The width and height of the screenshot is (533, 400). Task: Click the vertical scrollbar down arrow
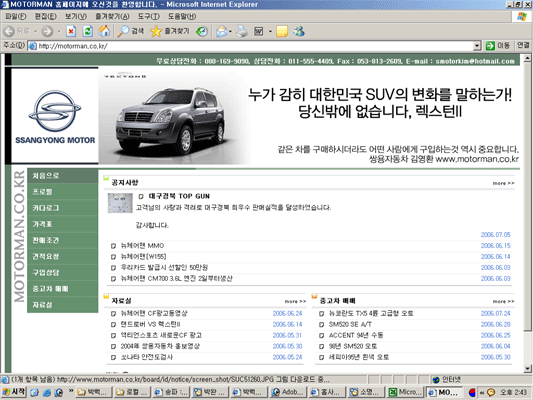tap(527, 368)
